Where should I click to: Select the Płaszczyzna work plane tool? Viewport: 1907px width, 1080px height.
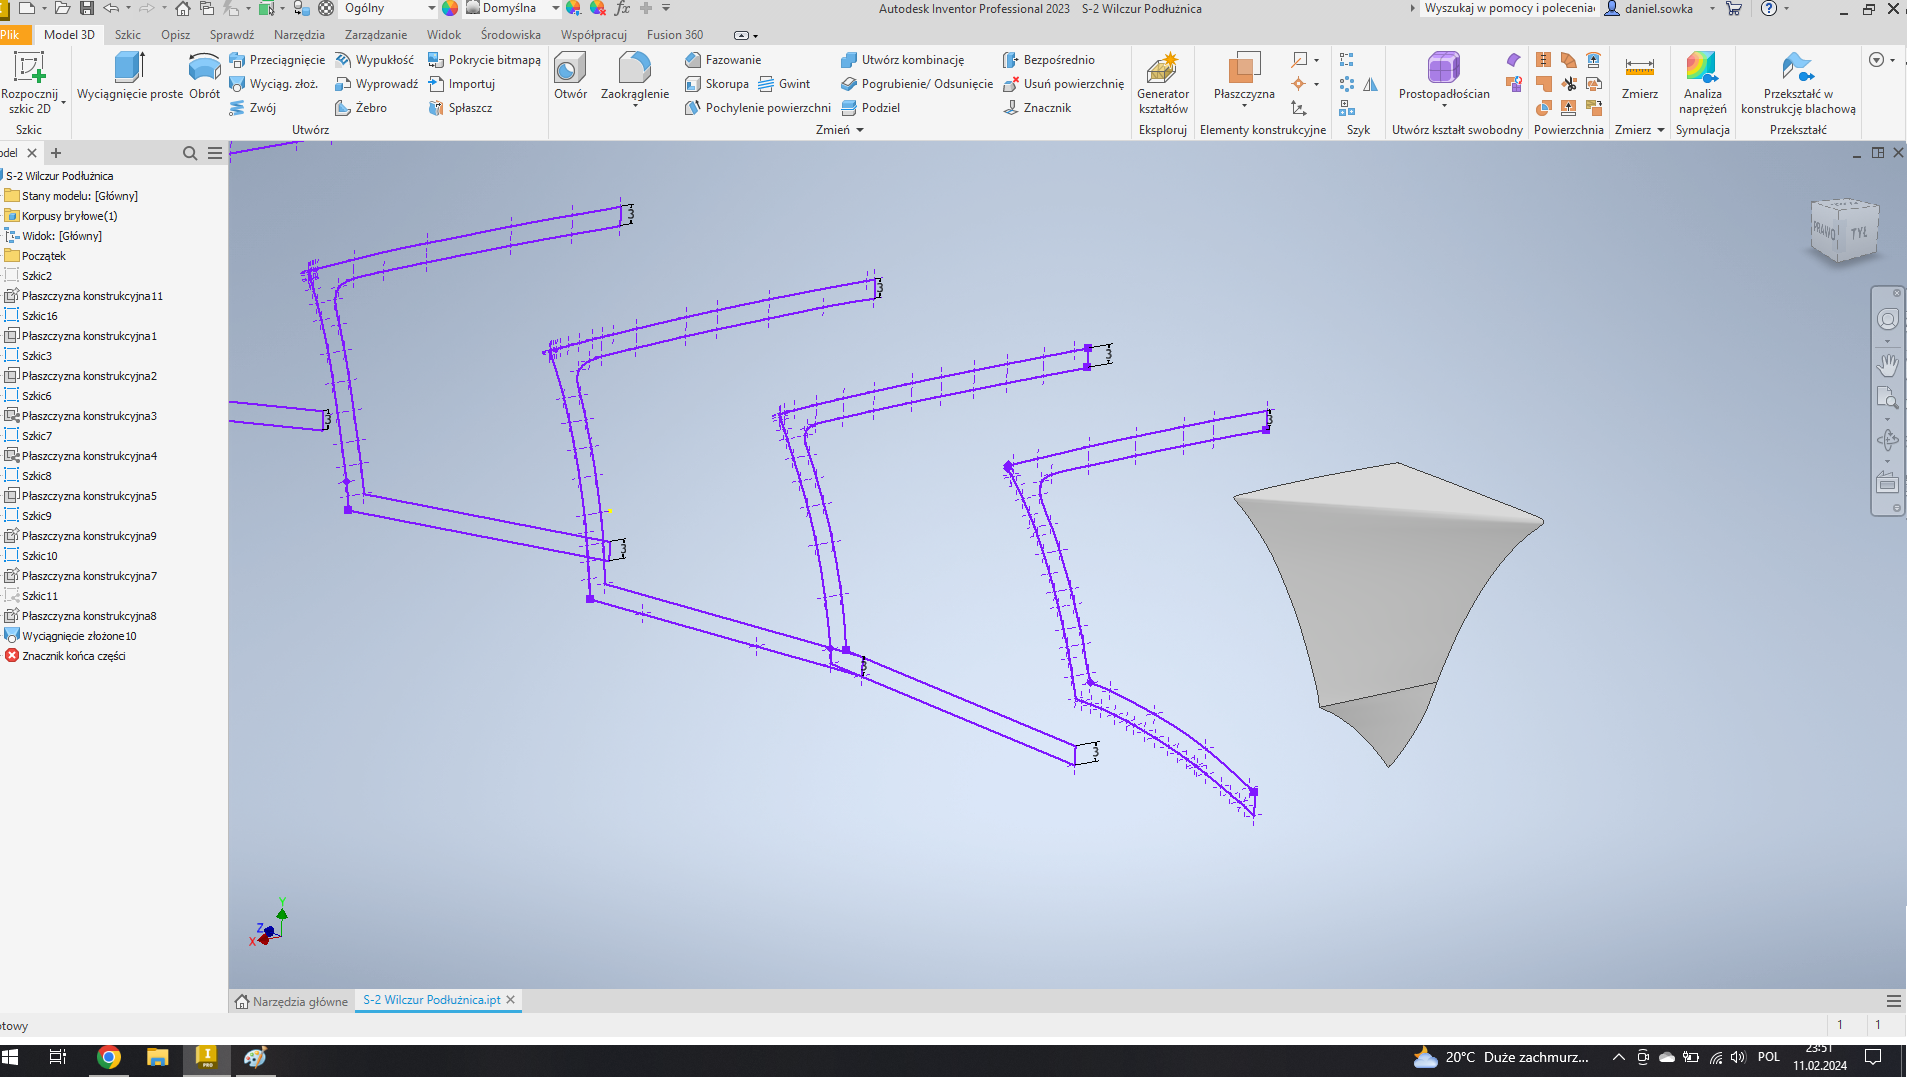[1244, 75]
